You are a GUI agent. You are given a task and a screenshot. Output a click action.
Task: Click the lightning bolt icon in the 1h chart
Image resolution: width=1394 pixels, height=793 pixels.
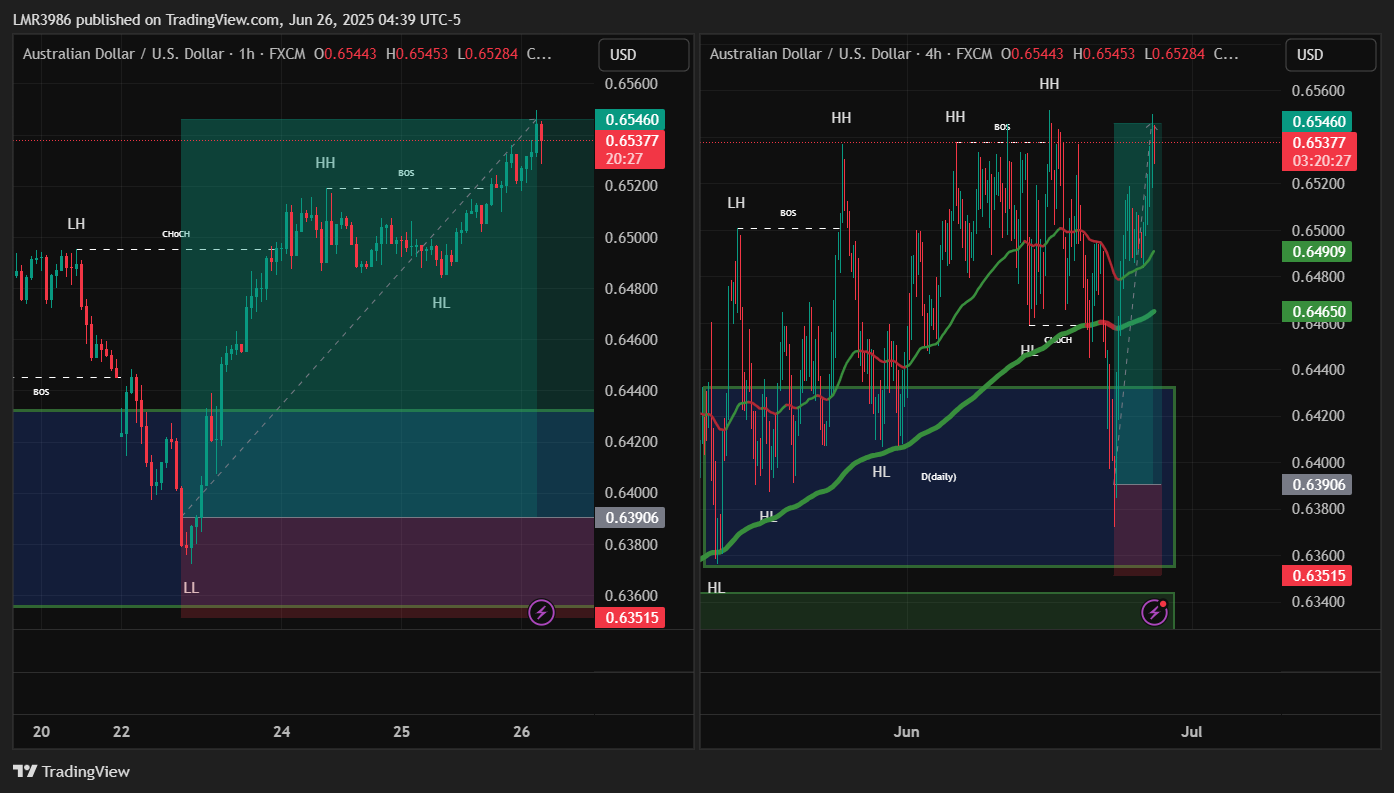click(541, 612)
